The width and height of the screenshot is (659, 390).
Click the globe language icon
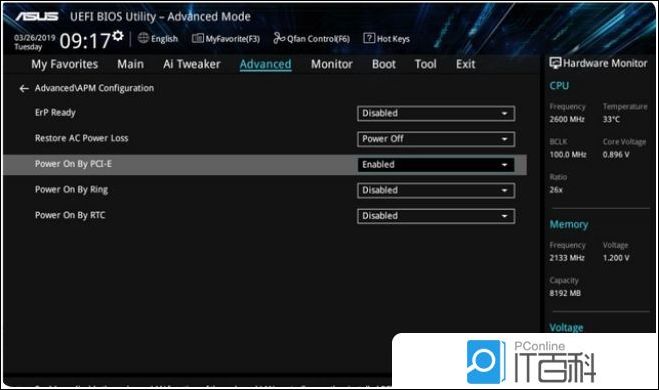click(x=143, y=38)
